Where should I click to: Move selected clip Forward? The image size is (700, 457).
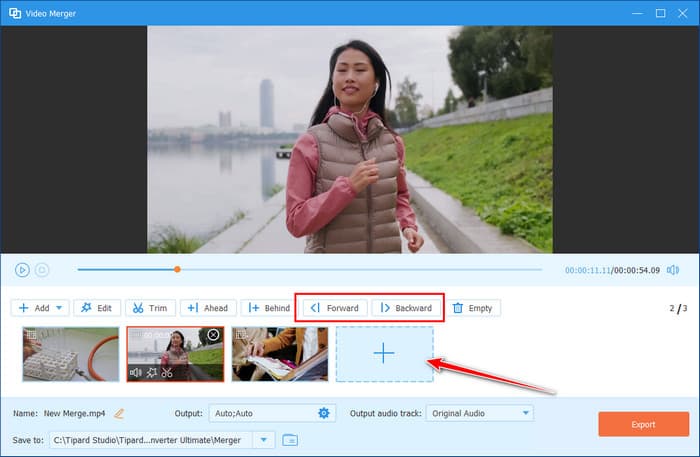335,308
